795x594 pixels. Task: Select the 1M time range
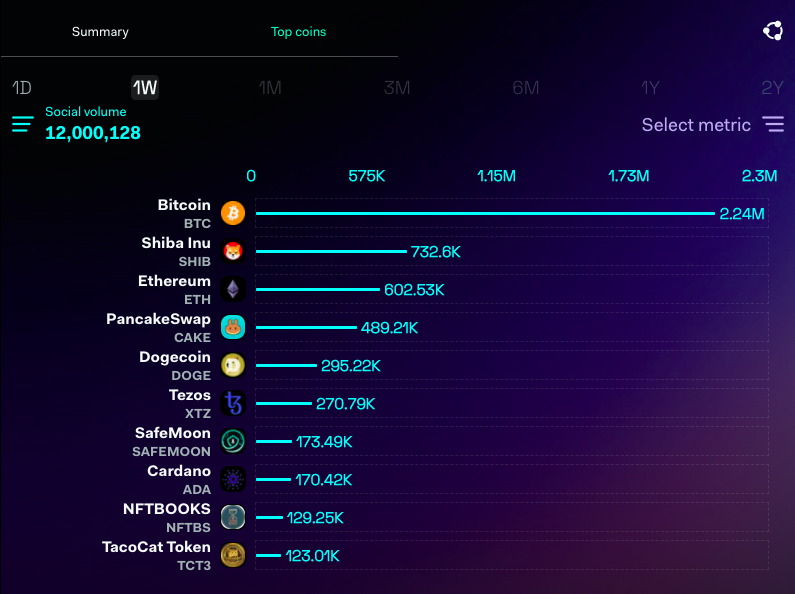point(270,88)
